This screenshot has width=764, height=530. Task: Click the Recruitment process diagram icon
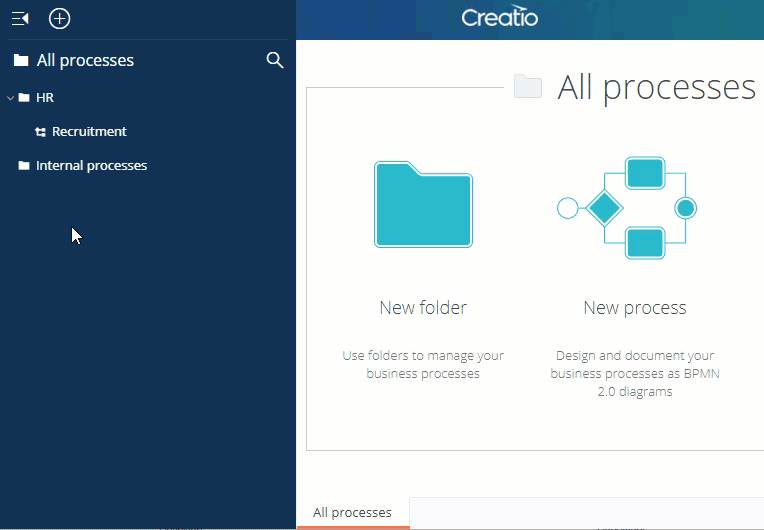click(x=40, y=132)
